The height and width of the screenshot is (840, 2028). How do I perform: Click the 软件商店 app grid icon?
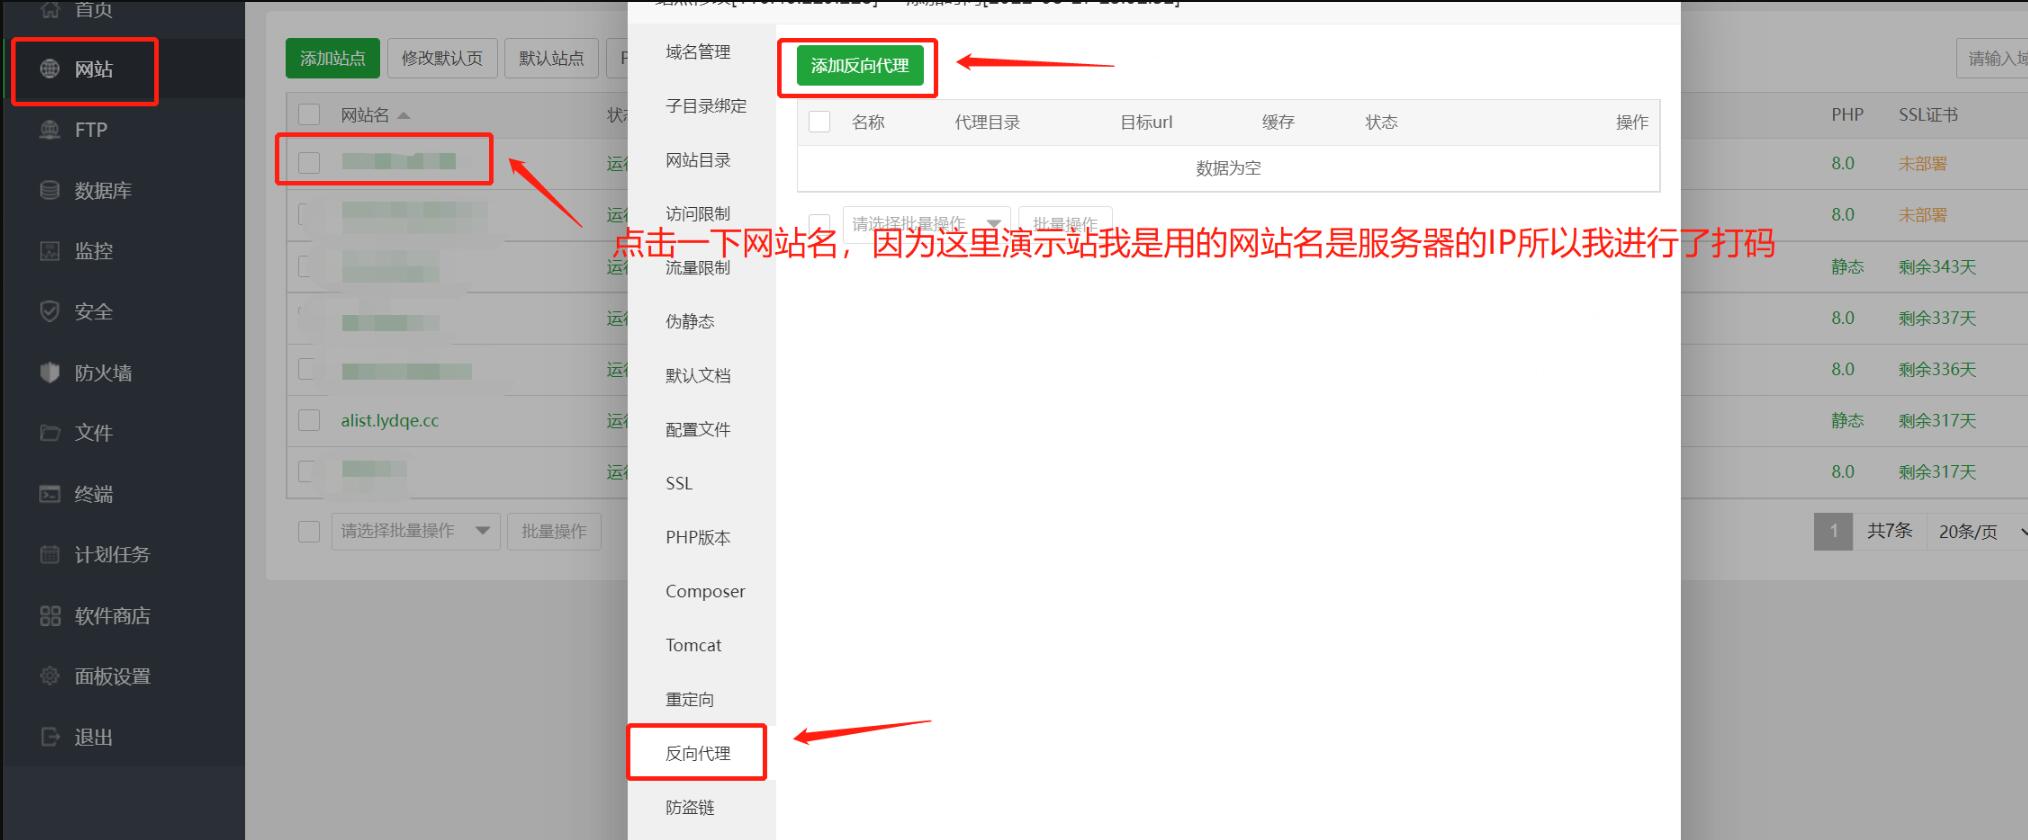pos(50,616)
